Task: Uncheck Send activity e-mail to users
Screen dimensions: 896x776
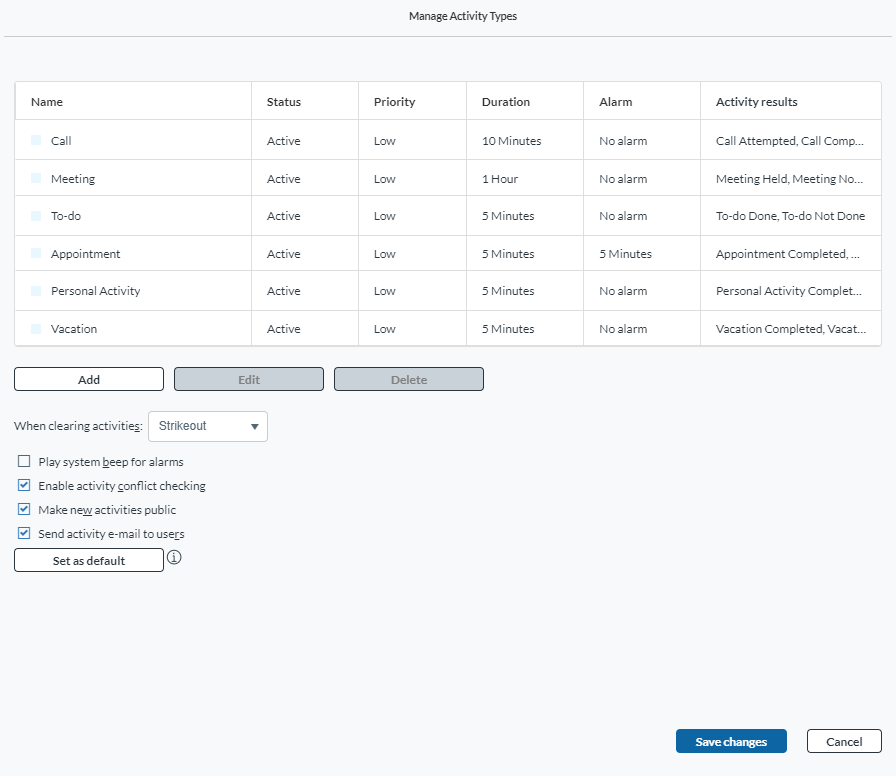Action: click(x=24, y=533)
